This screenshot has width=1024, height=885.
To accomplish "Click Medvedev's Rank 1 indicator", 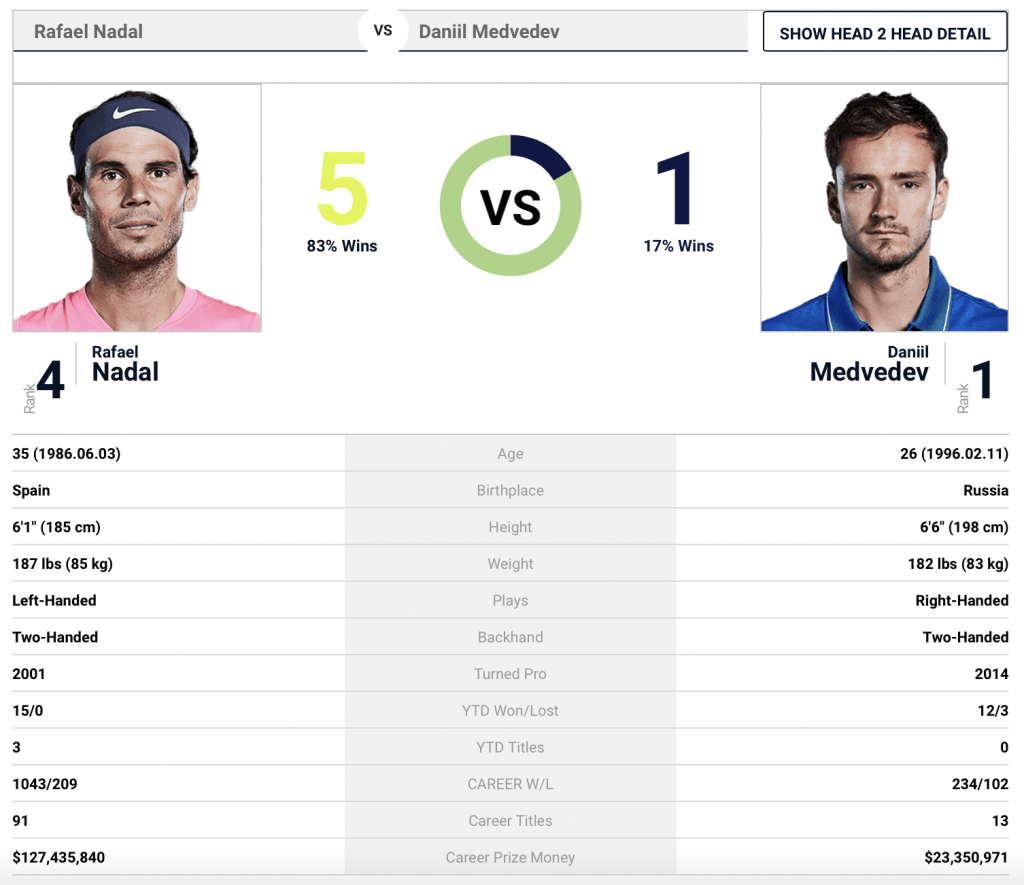I will click(x=975, y=382).
